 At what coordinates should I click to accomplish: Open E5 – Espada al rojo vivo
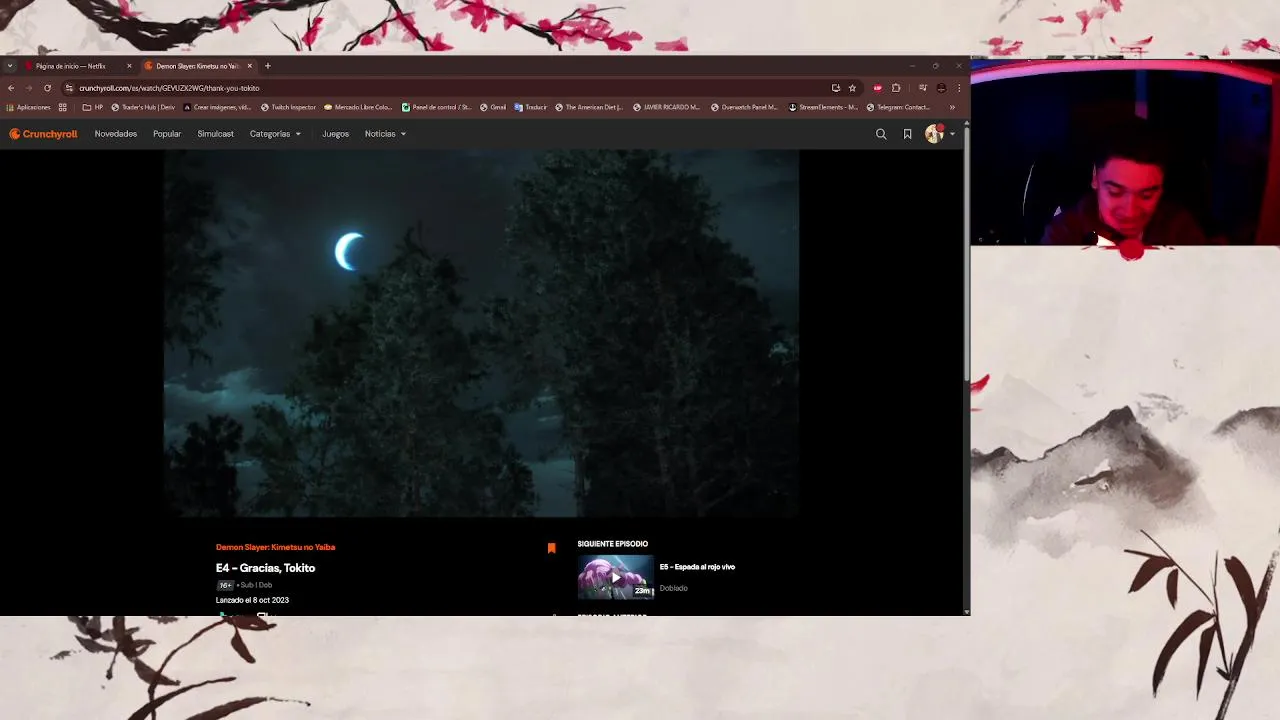697,567
